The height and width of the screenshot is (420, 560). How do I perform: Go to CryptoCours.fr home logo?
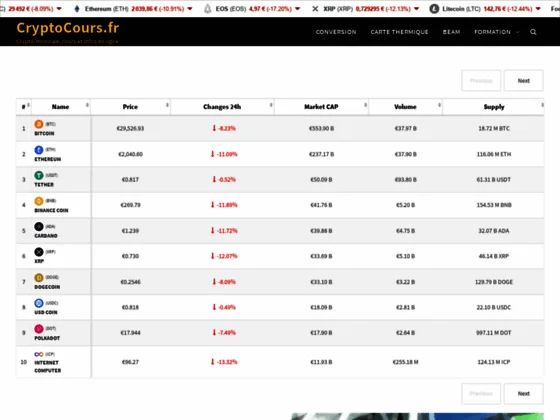[68, 28]
